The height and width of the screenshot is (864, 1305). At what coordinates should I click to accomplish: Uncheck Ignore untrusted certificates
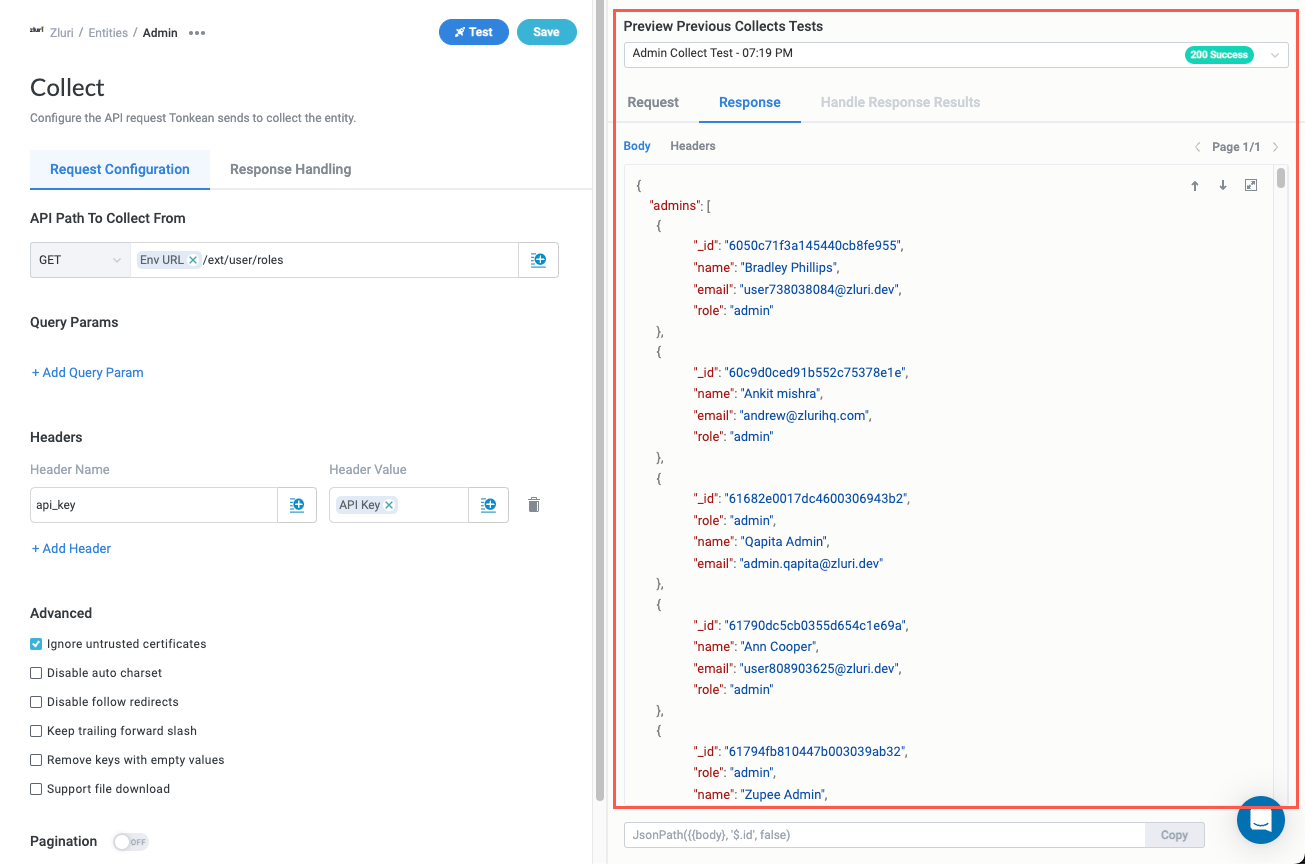[37, 644]
